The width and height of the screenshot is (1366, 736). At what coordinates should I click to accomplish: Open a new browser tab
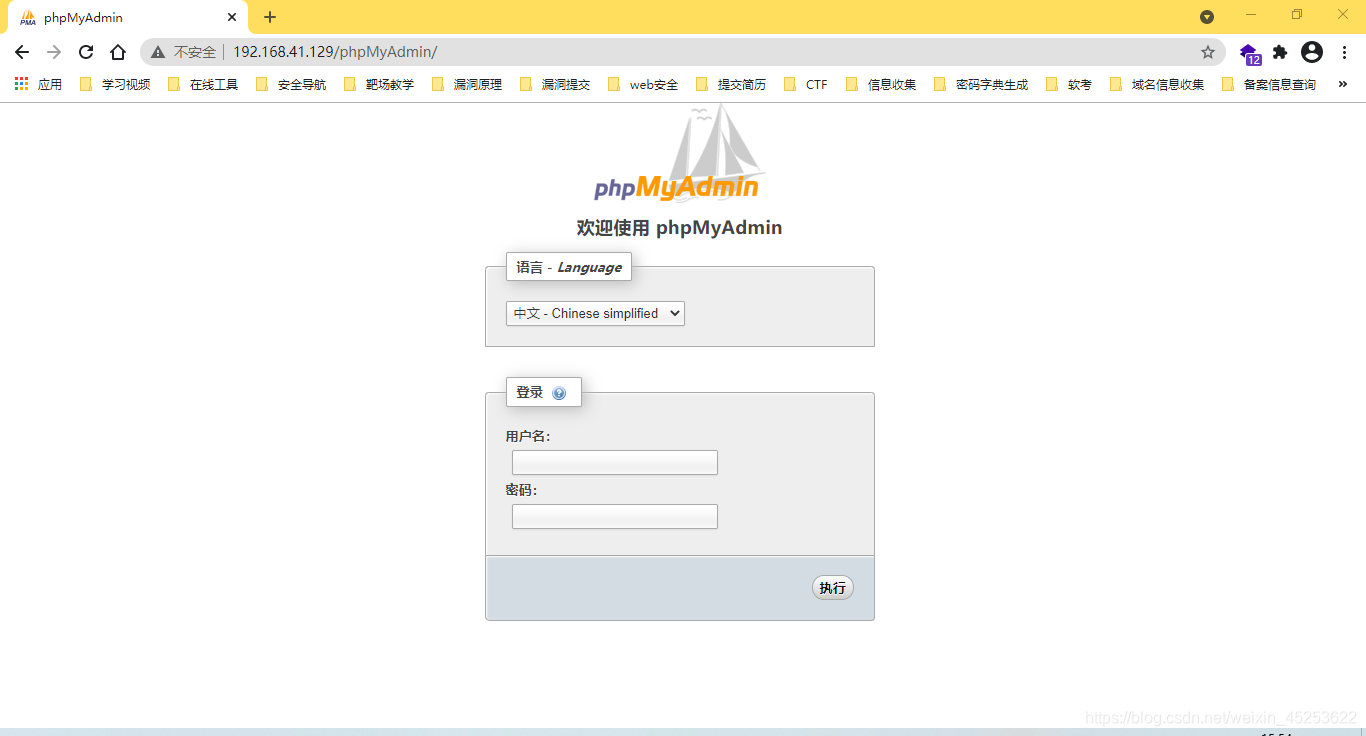[270, 17]
